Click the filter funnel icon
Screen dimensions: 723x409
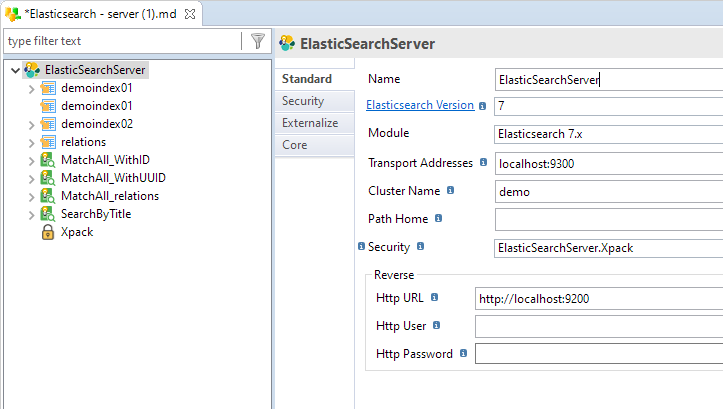point(258,41)
